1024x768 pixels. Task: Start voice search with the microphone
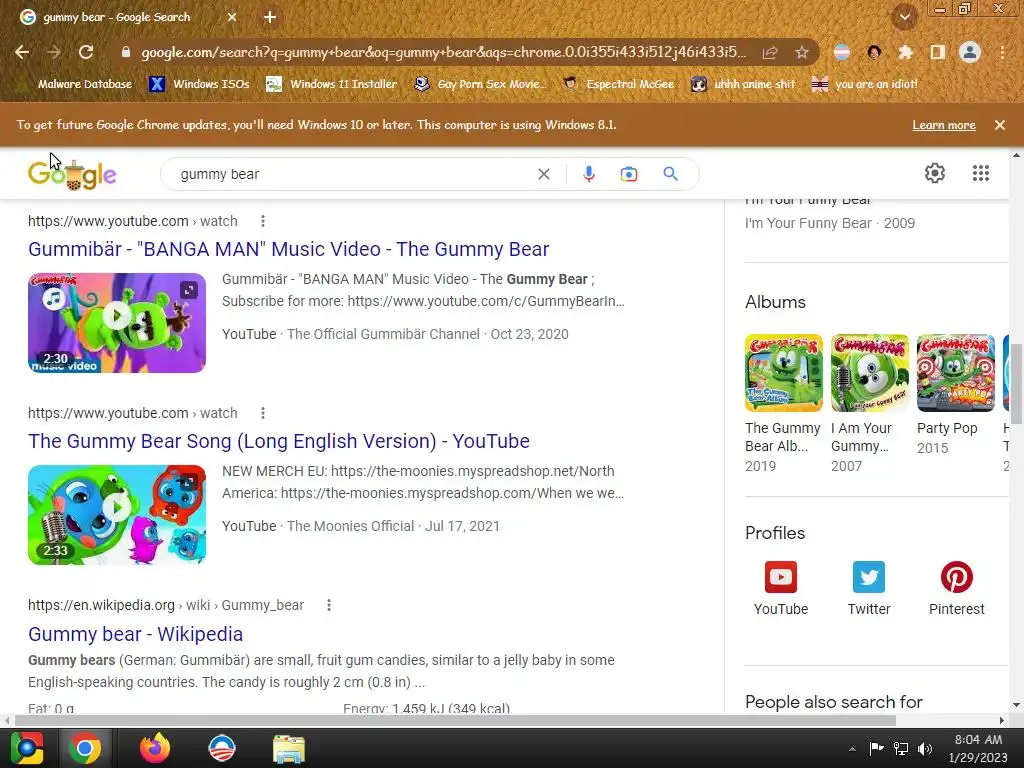coord(588,174)
